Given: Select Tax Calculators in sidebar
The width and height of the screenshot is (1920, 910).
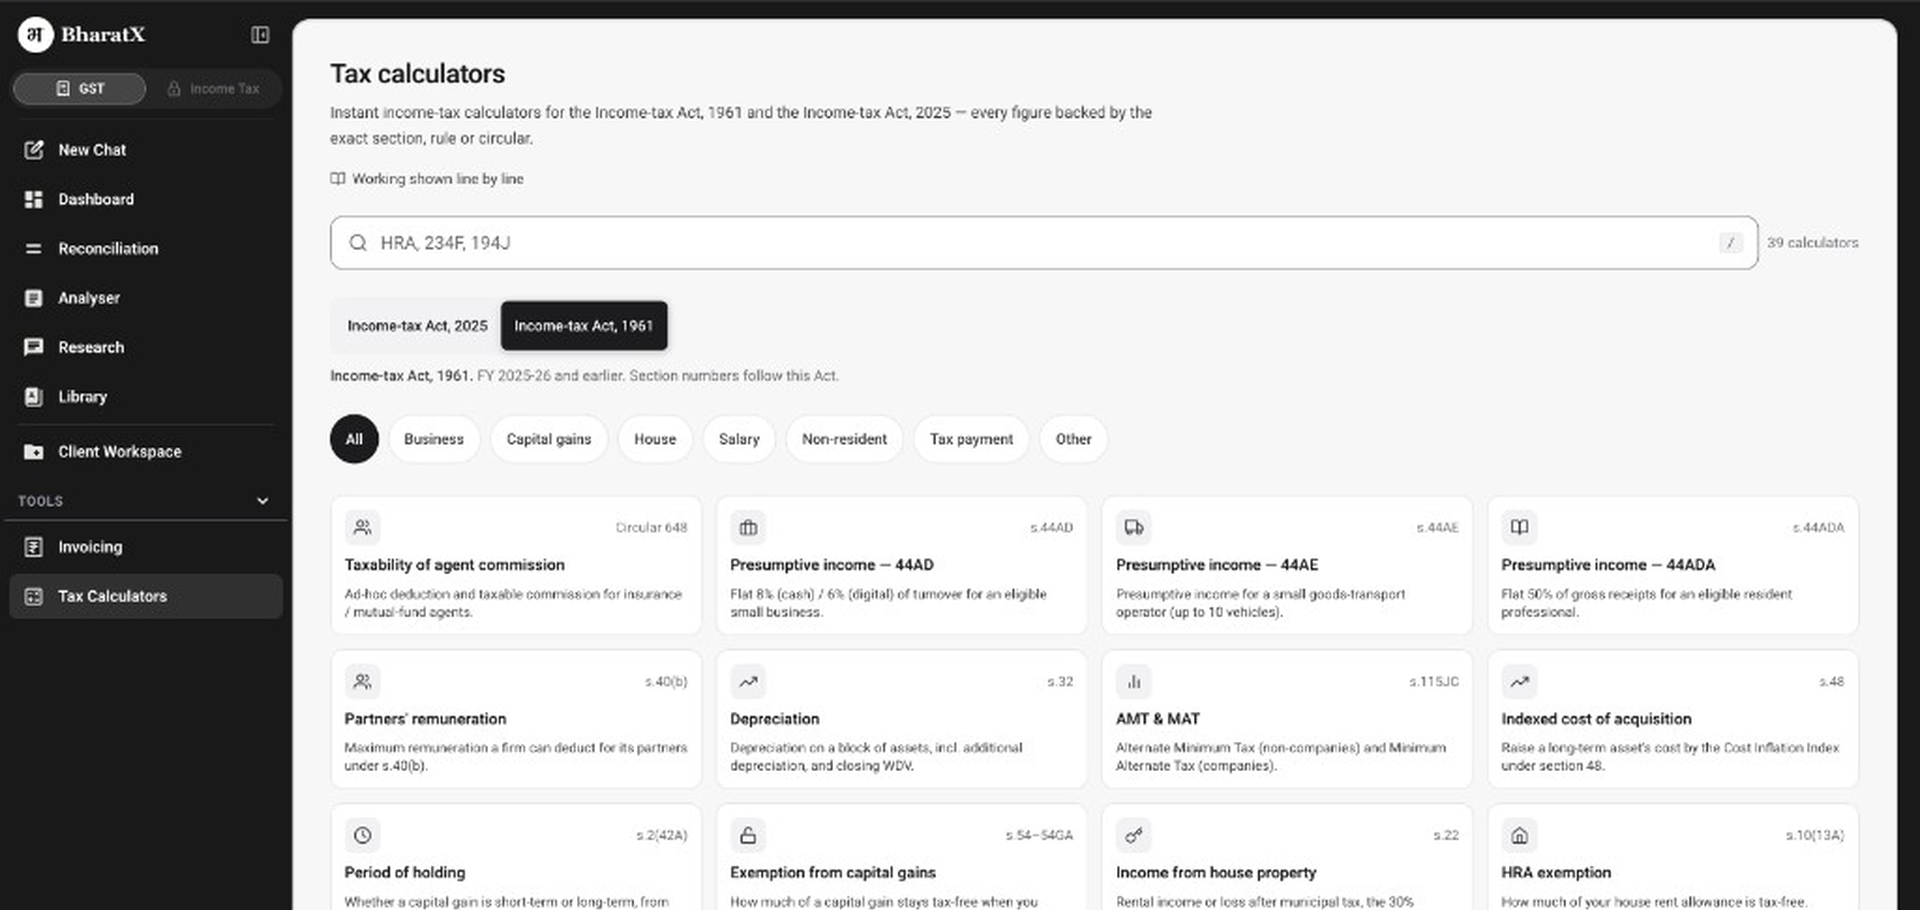Looking at the screenshot, I should [146, 596].
